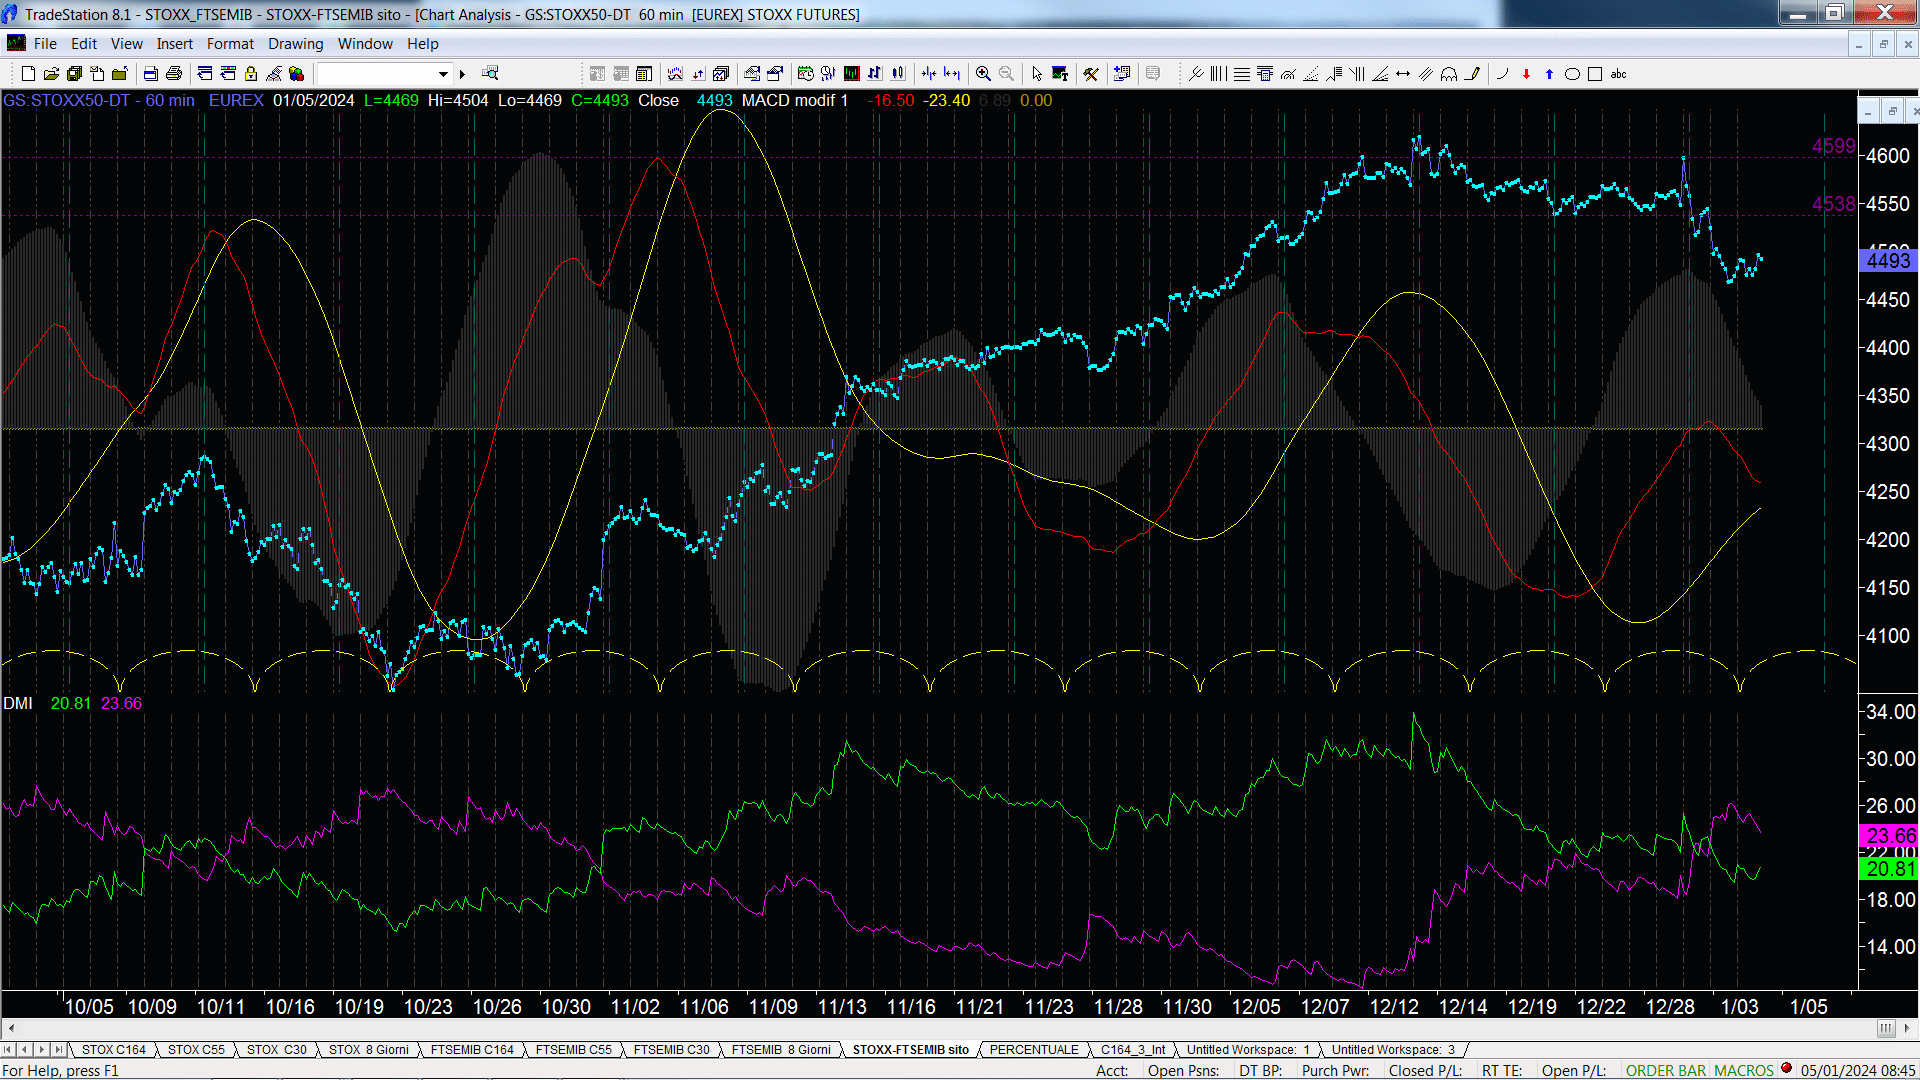Screen dimensions: 1920x1080
Task: Switch to the STOX C164 workspace tab
Action: pyautogui.click(x=114, y=1050)
